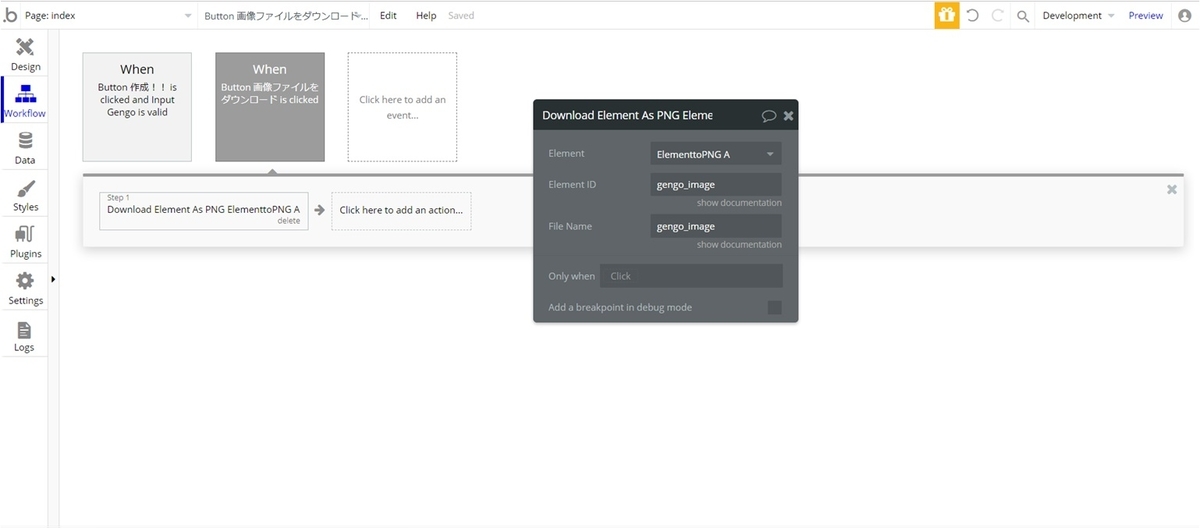Click the undo arrow icon
The width and height of the screenshot is (1200, 528).
click(x=972, y=16)
